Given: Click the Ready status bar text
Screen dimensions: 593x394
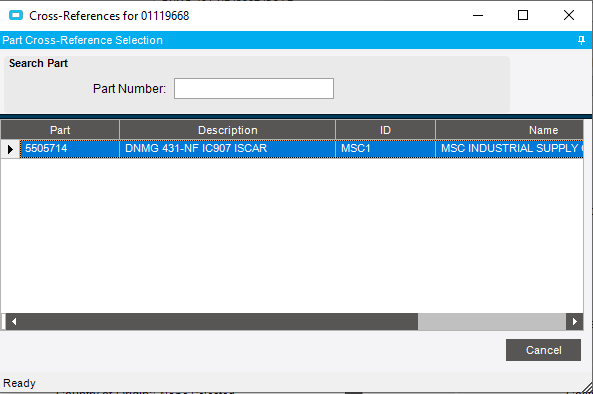Looking at the screenshot, I should point(19,383).
